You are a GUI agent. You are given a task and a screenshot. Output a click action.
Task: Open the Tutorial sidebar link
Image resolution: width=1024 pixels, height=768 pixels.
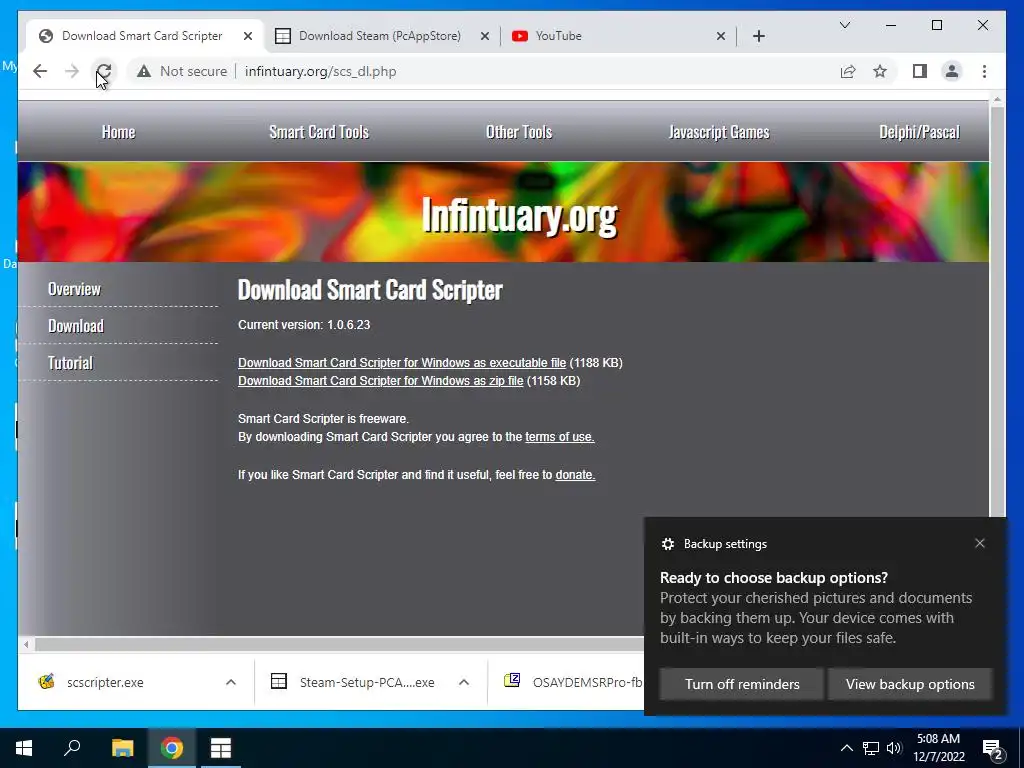[70, 363]
